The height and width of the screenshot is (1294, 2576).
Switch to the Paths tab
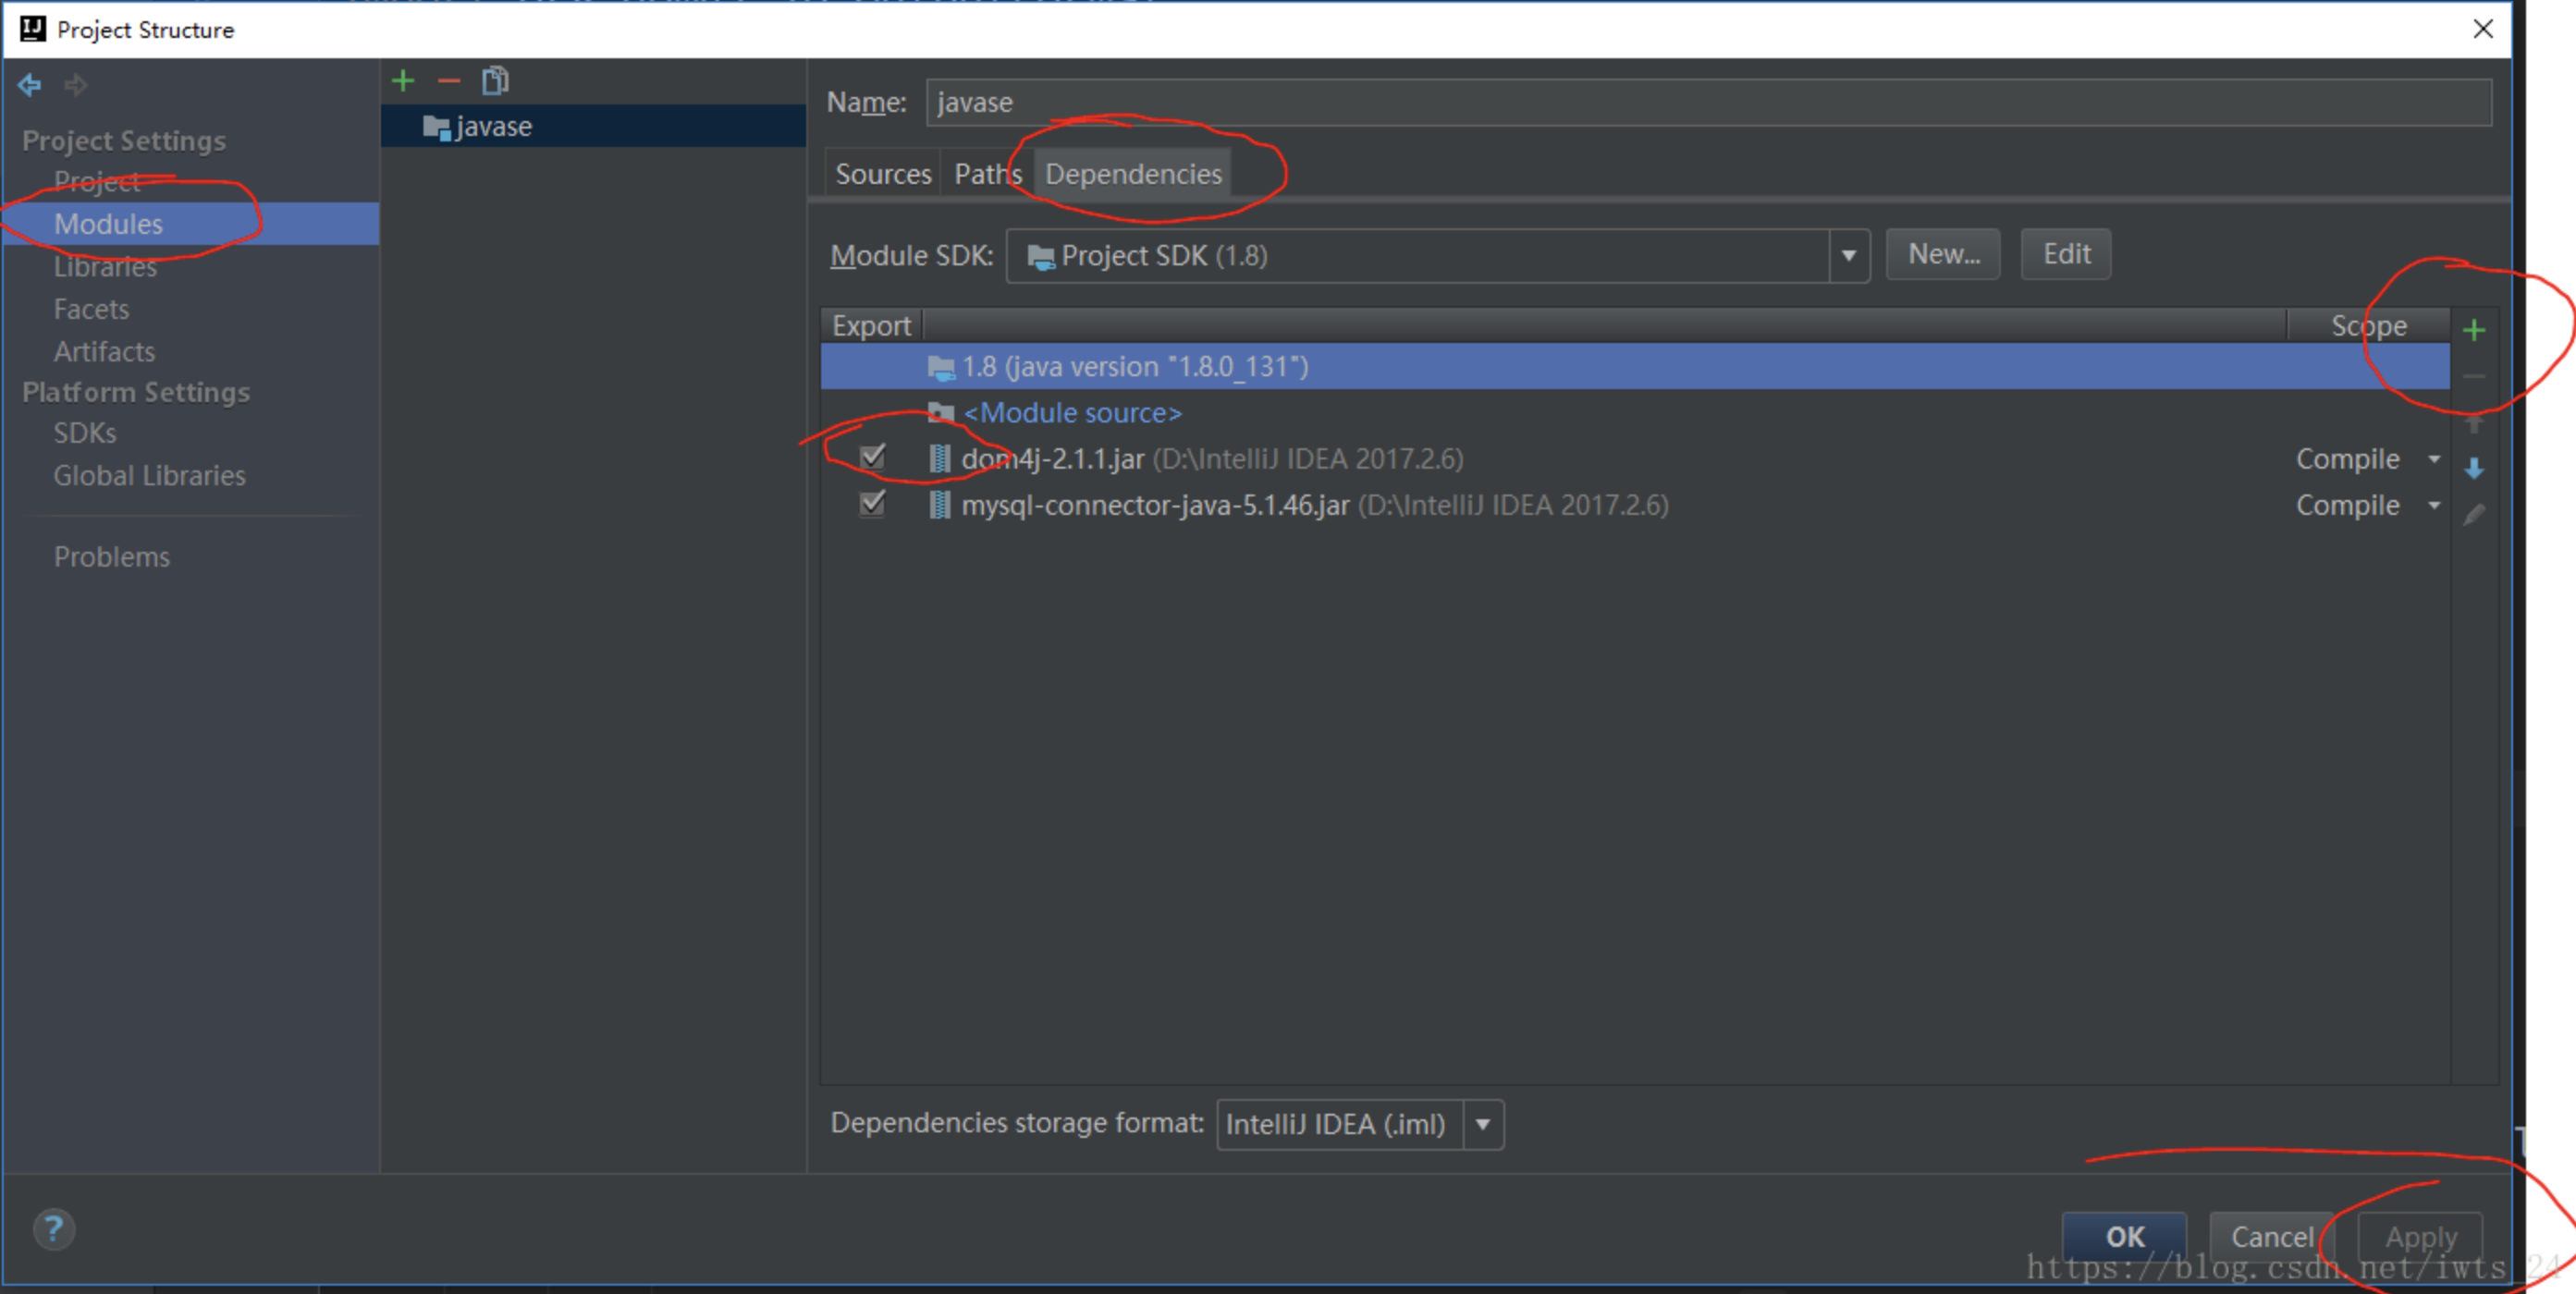pos(987,174)
